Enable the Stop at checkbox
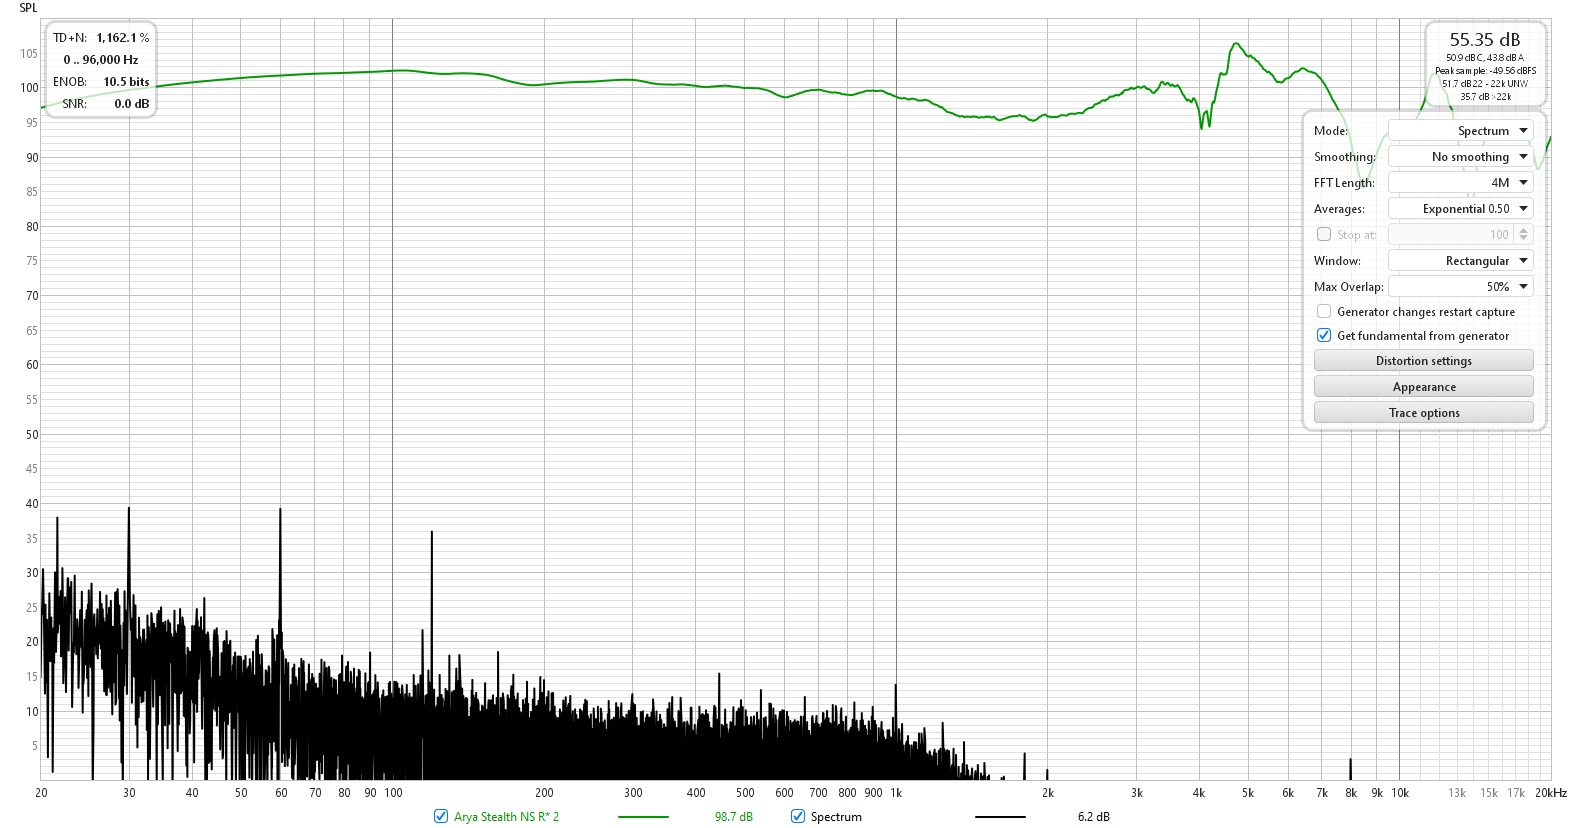 (x=1324, y=234)
